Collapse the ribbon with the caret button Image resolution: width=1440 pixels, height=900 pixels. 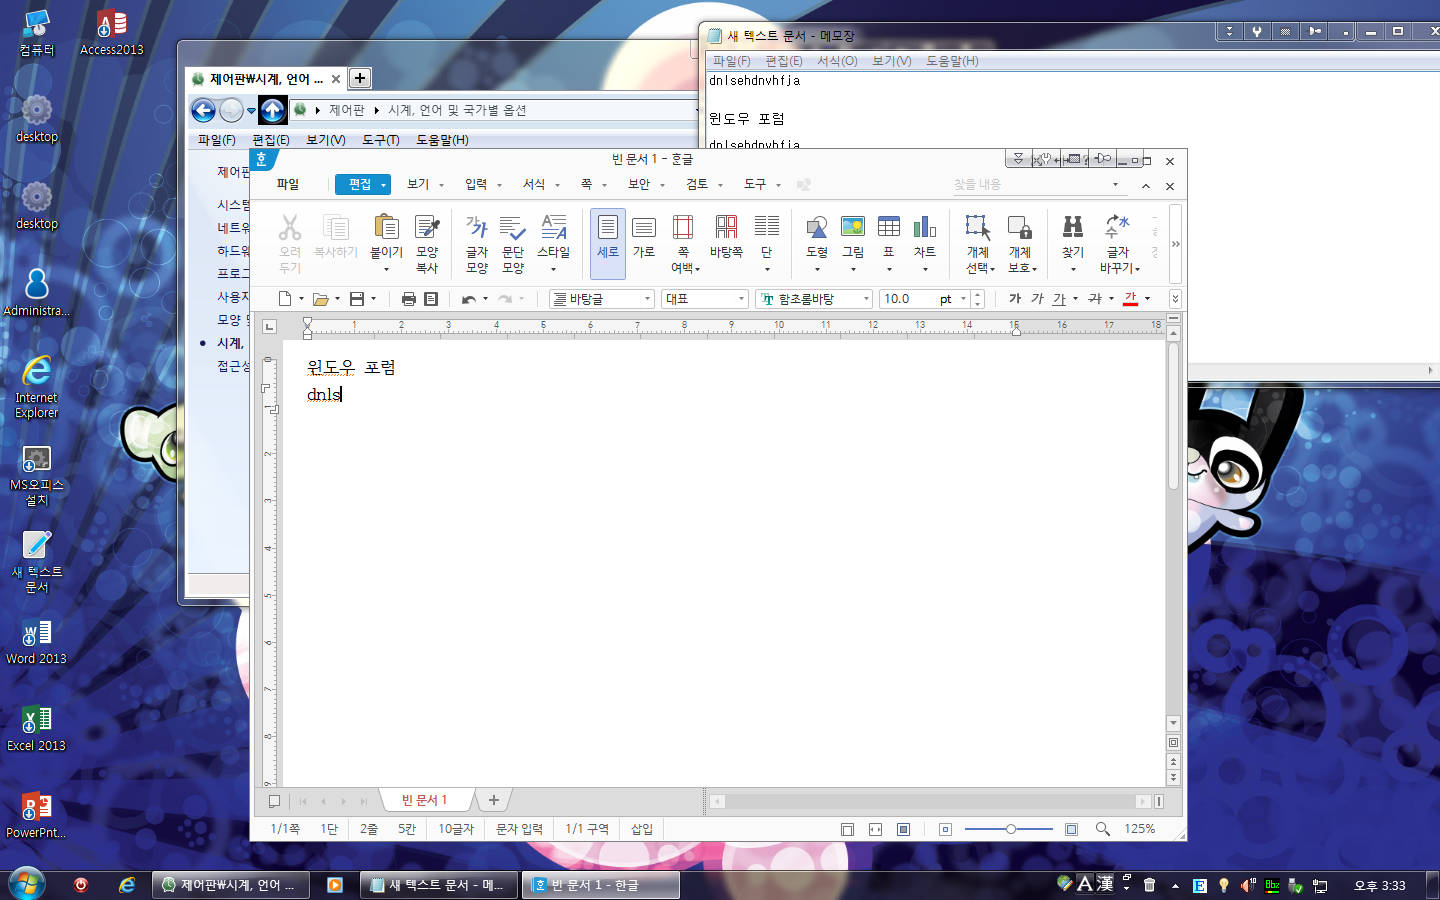[1146, 186]
